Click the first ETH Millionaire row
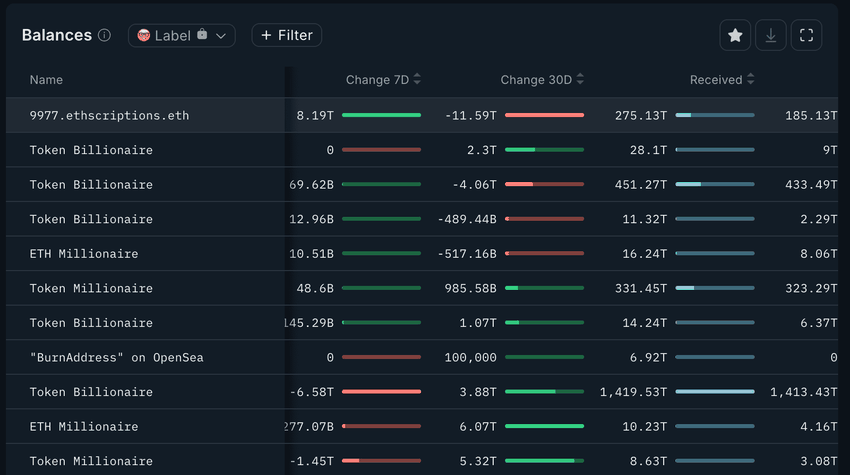Image resolution: width=850 pixels, height=475 pixels. point(84,254)
